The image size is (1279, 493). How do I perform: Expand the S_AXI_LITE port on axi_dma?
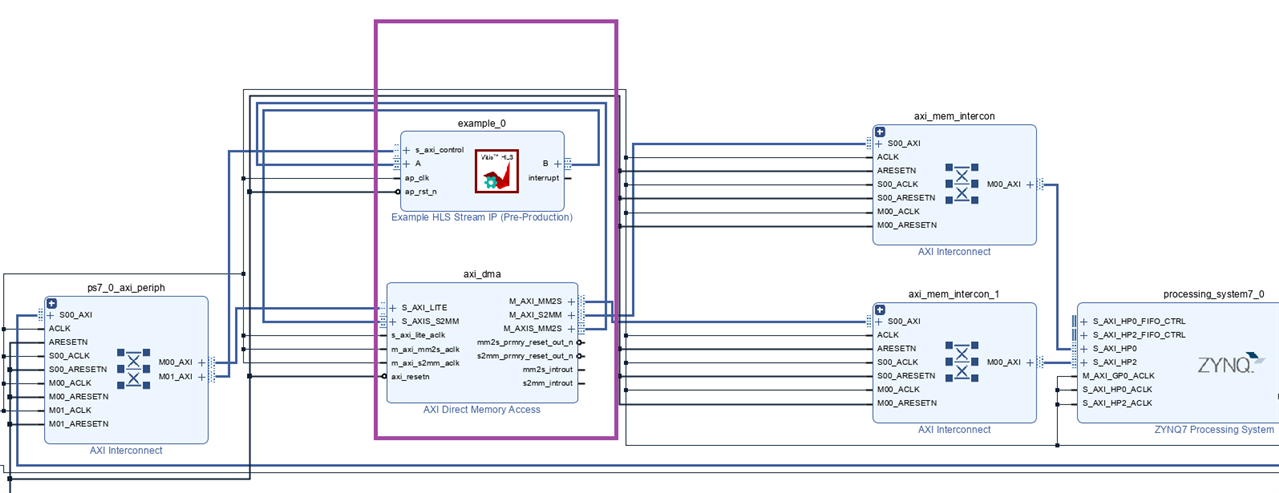tap(393, 308)
